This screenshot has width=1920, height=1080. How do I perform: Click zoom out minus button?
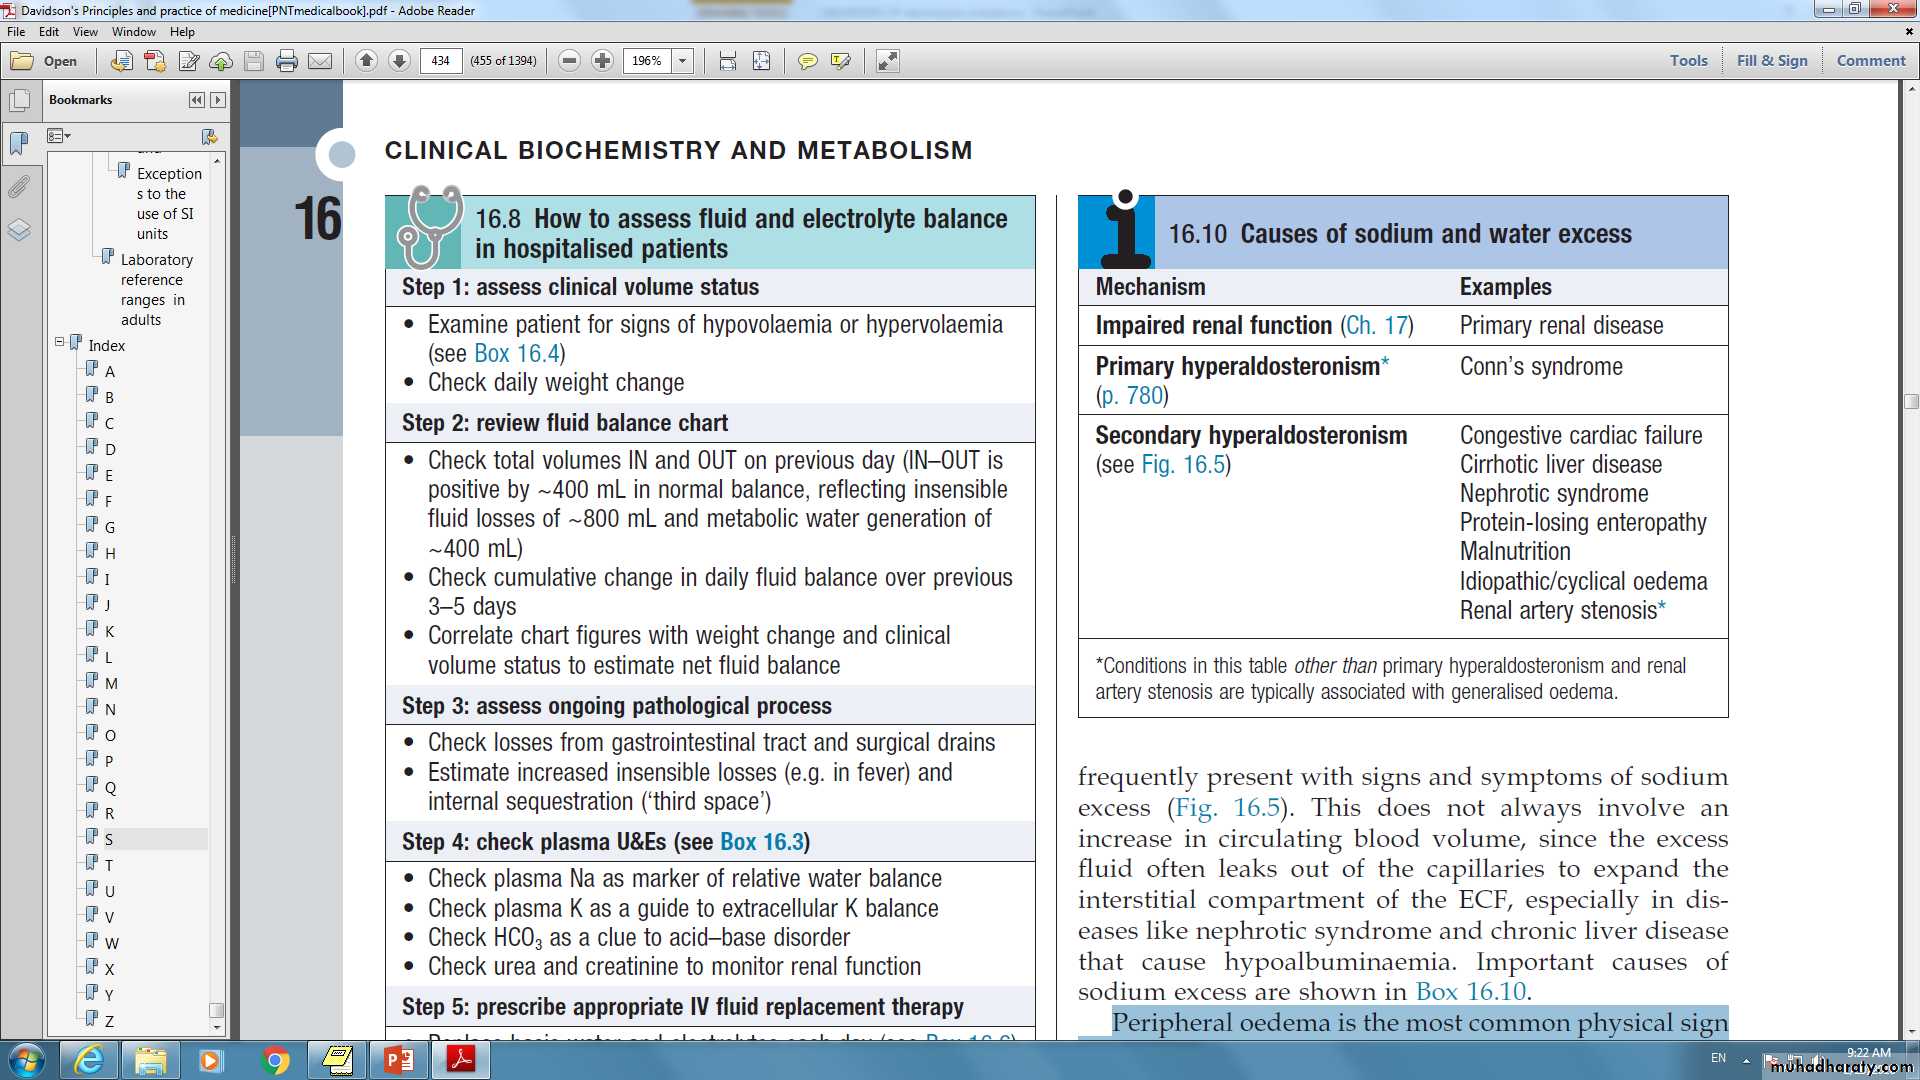coord(569,61)
